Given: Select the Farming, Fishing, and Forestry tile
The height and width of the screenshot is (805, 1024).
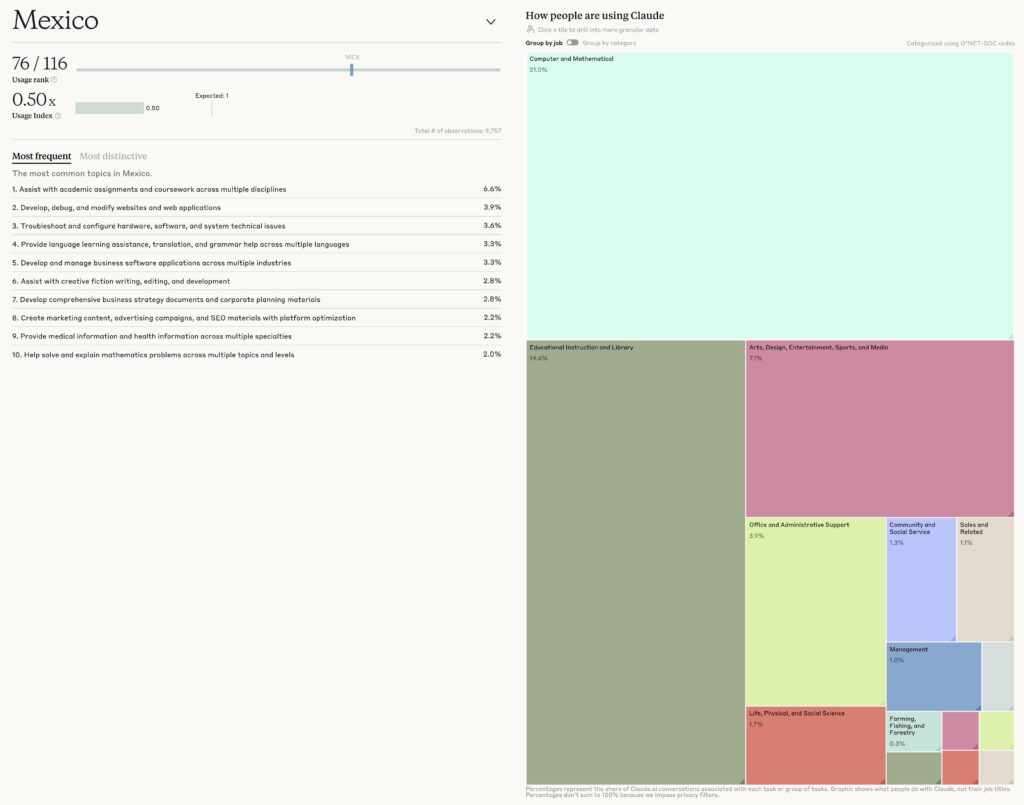Looking at the screenshot, I should (x=914, y=731).
